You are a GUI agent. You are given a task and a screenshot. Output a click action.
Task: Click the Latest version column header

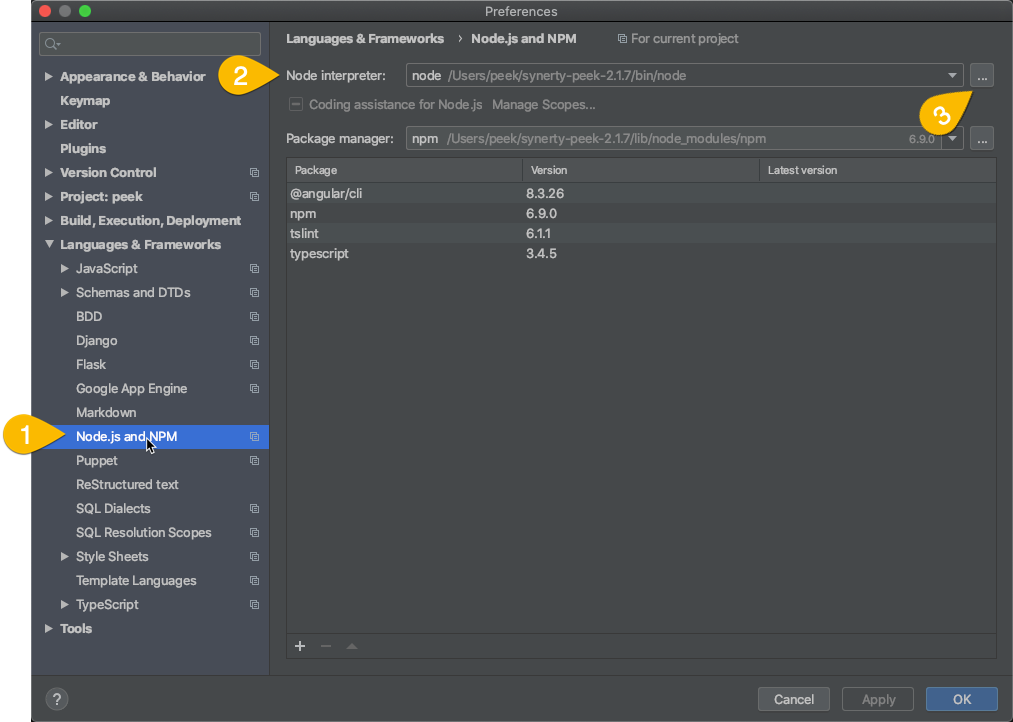[877, 170]
